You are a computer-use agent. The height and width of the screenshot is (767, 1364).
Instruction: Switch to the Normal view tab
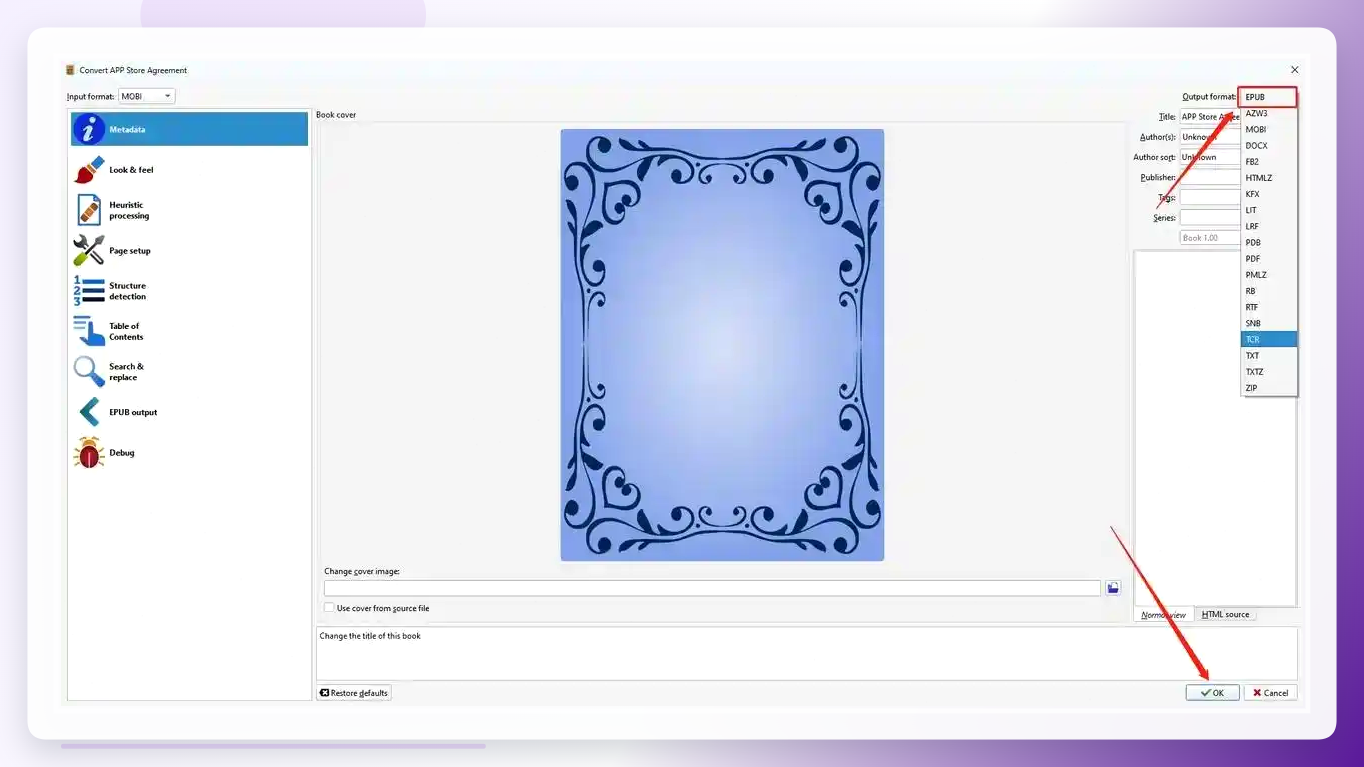click(x=1164, y=614)
